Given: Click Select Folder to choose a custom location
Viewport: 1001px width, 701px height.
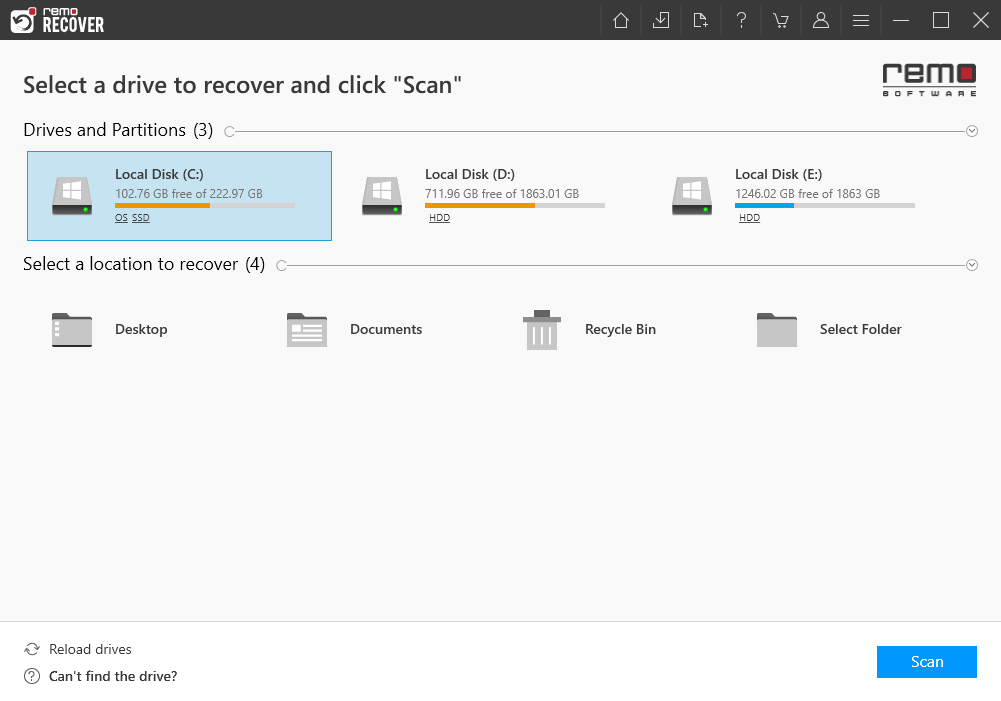Looking at the screenshot, I should [x=776, y=329].
